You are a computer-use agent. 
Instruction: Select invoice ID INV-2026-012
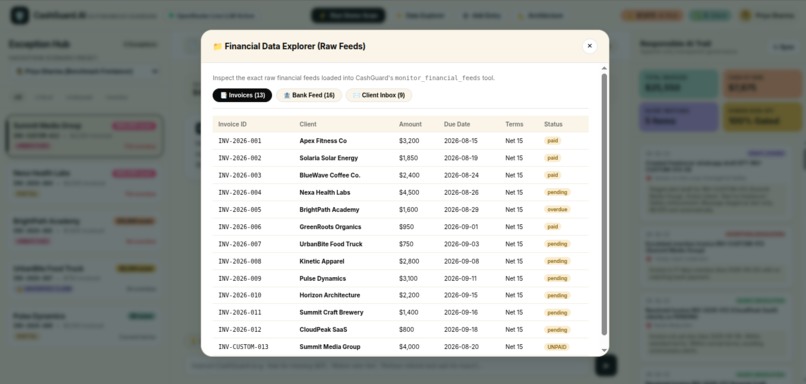coord(240,330)
